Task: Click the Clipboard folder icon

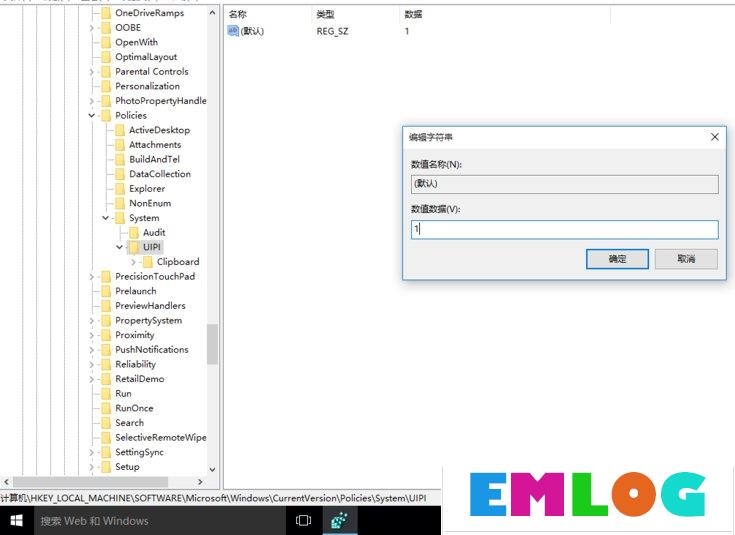Action: [148, 262]
